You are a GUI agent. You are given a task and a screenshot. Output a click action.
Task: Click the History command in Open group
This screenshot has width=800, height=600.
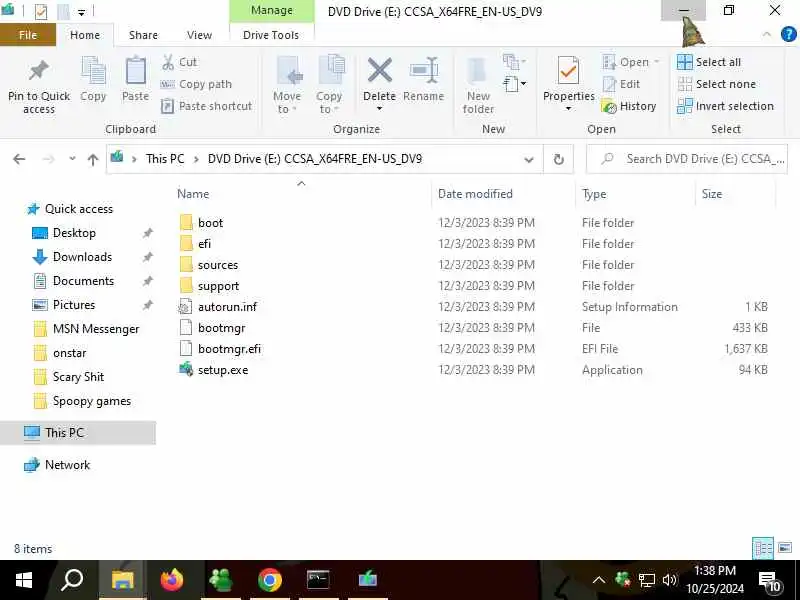[629, 106]
